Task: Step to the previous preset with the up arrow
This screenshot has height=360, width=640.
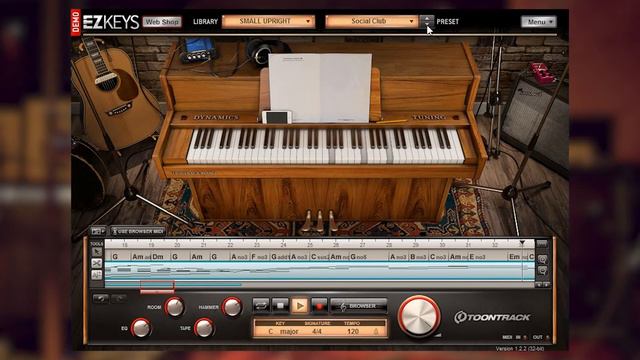Action: click(427, 18)
